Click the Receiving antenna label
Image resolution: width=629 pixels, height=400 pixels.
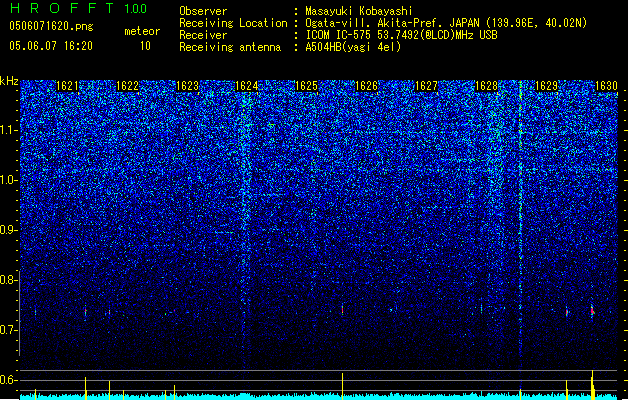230,47
